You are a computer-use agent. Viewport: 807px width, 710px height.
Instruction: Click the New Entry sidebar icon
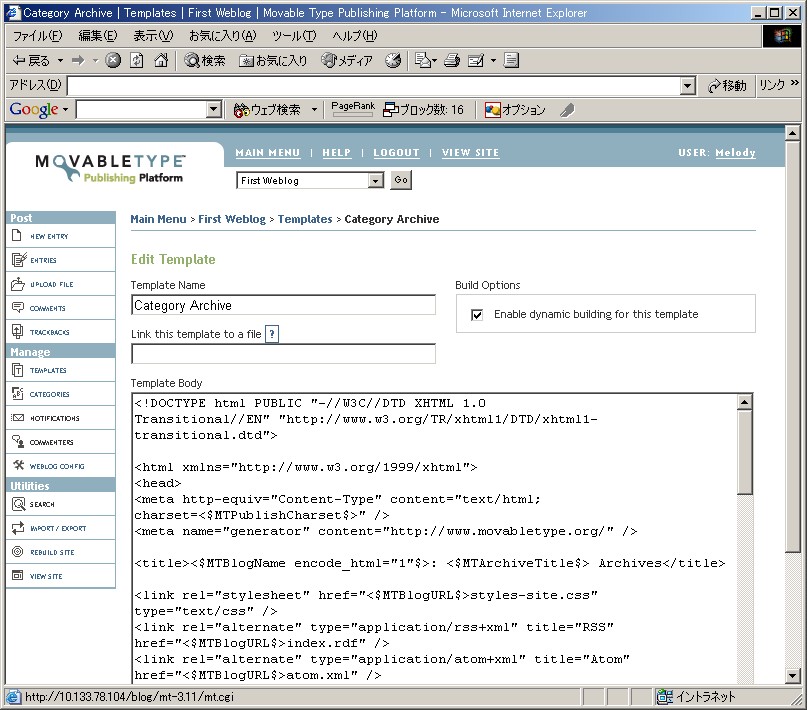[18, 236]
